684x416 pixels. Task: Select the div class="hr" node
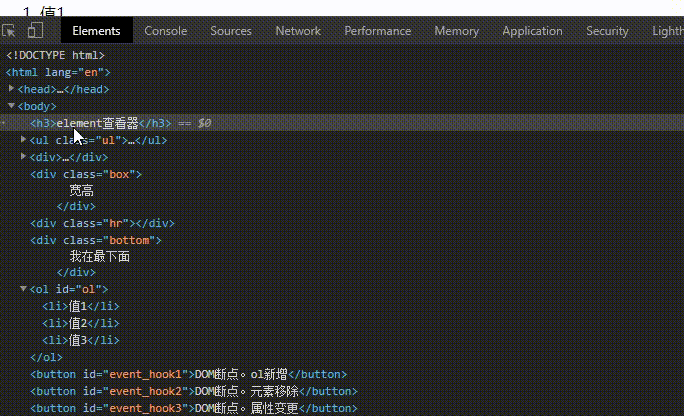(x=102, y=223)
